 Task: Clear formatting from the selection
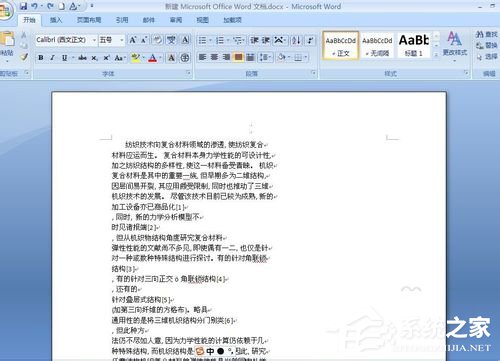157,40
